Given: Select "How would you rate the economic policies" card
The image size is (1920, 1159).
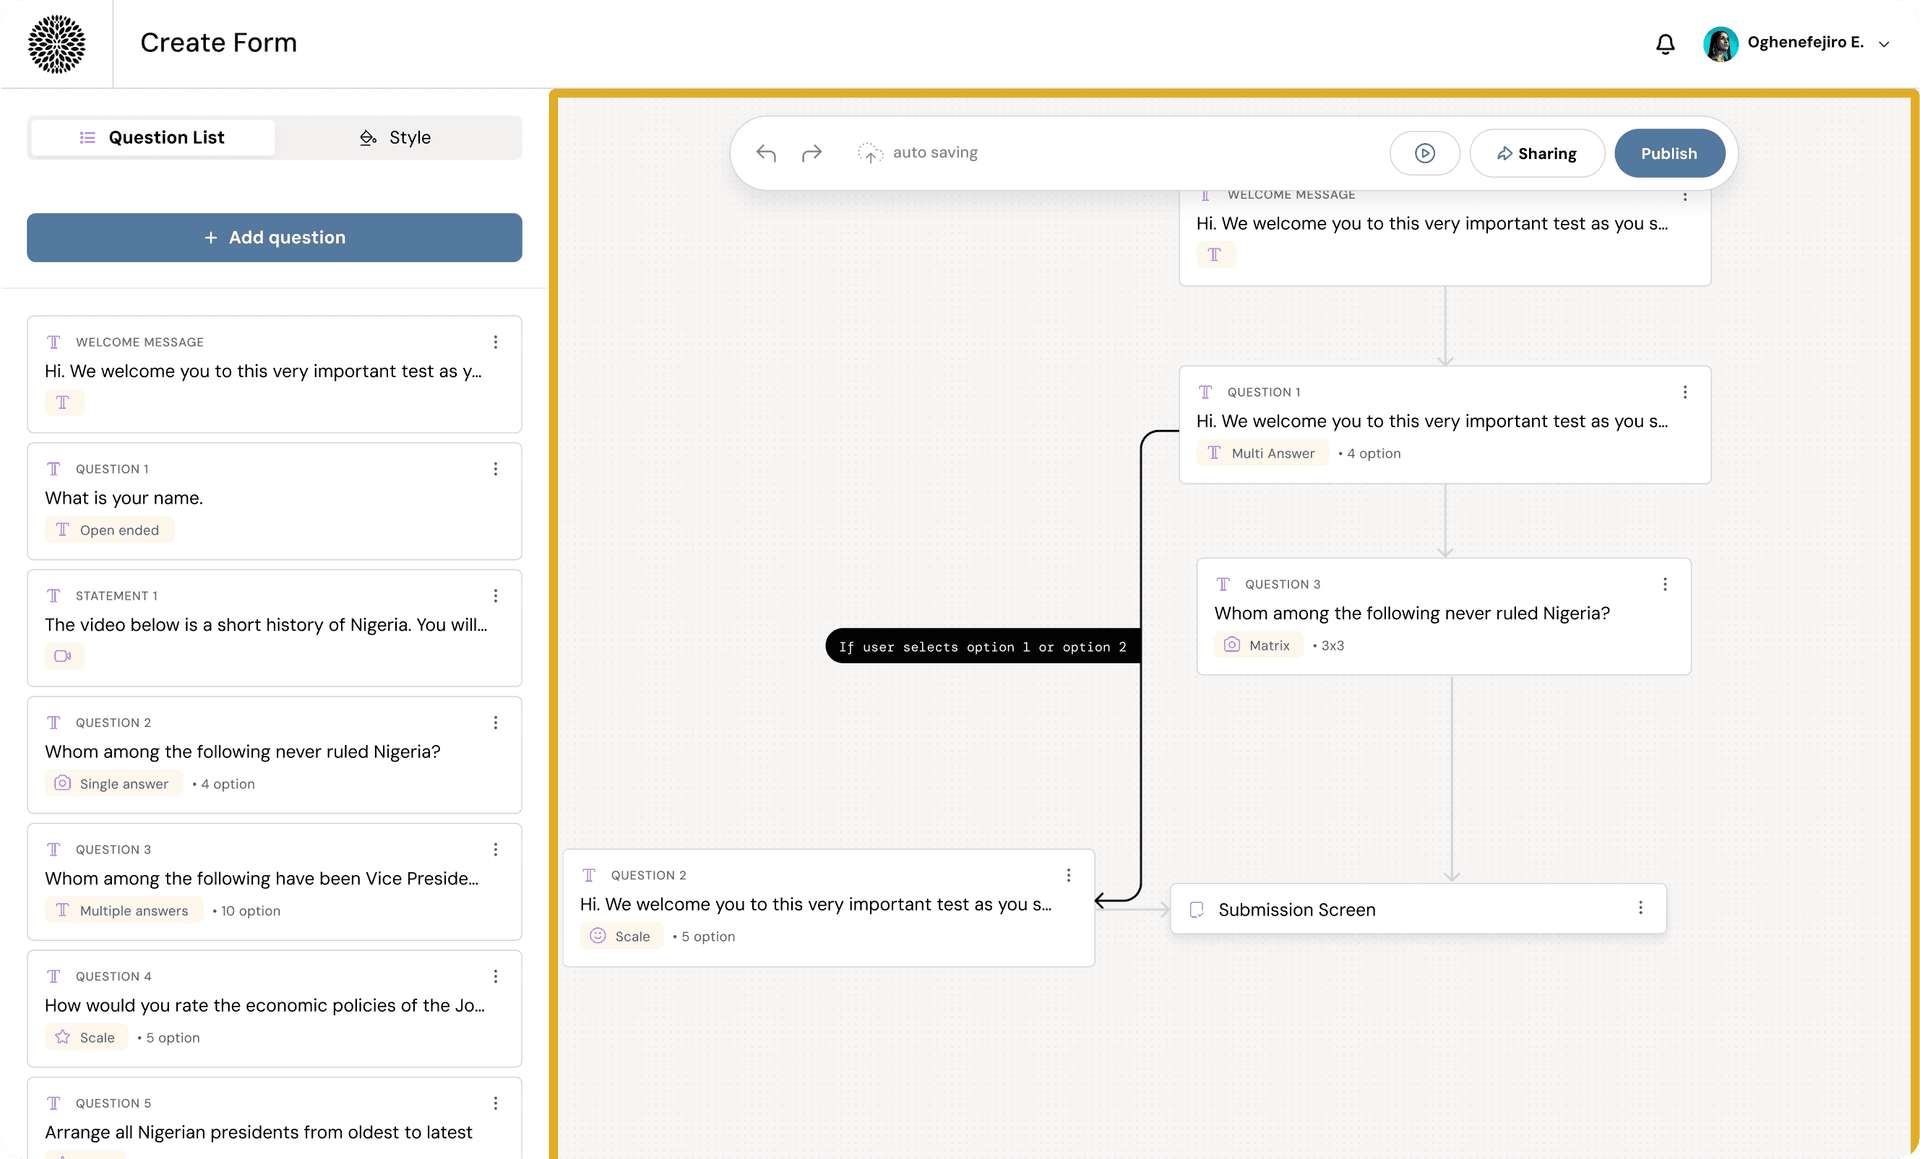Looking at the screenshot, I should coord(274,1009).
